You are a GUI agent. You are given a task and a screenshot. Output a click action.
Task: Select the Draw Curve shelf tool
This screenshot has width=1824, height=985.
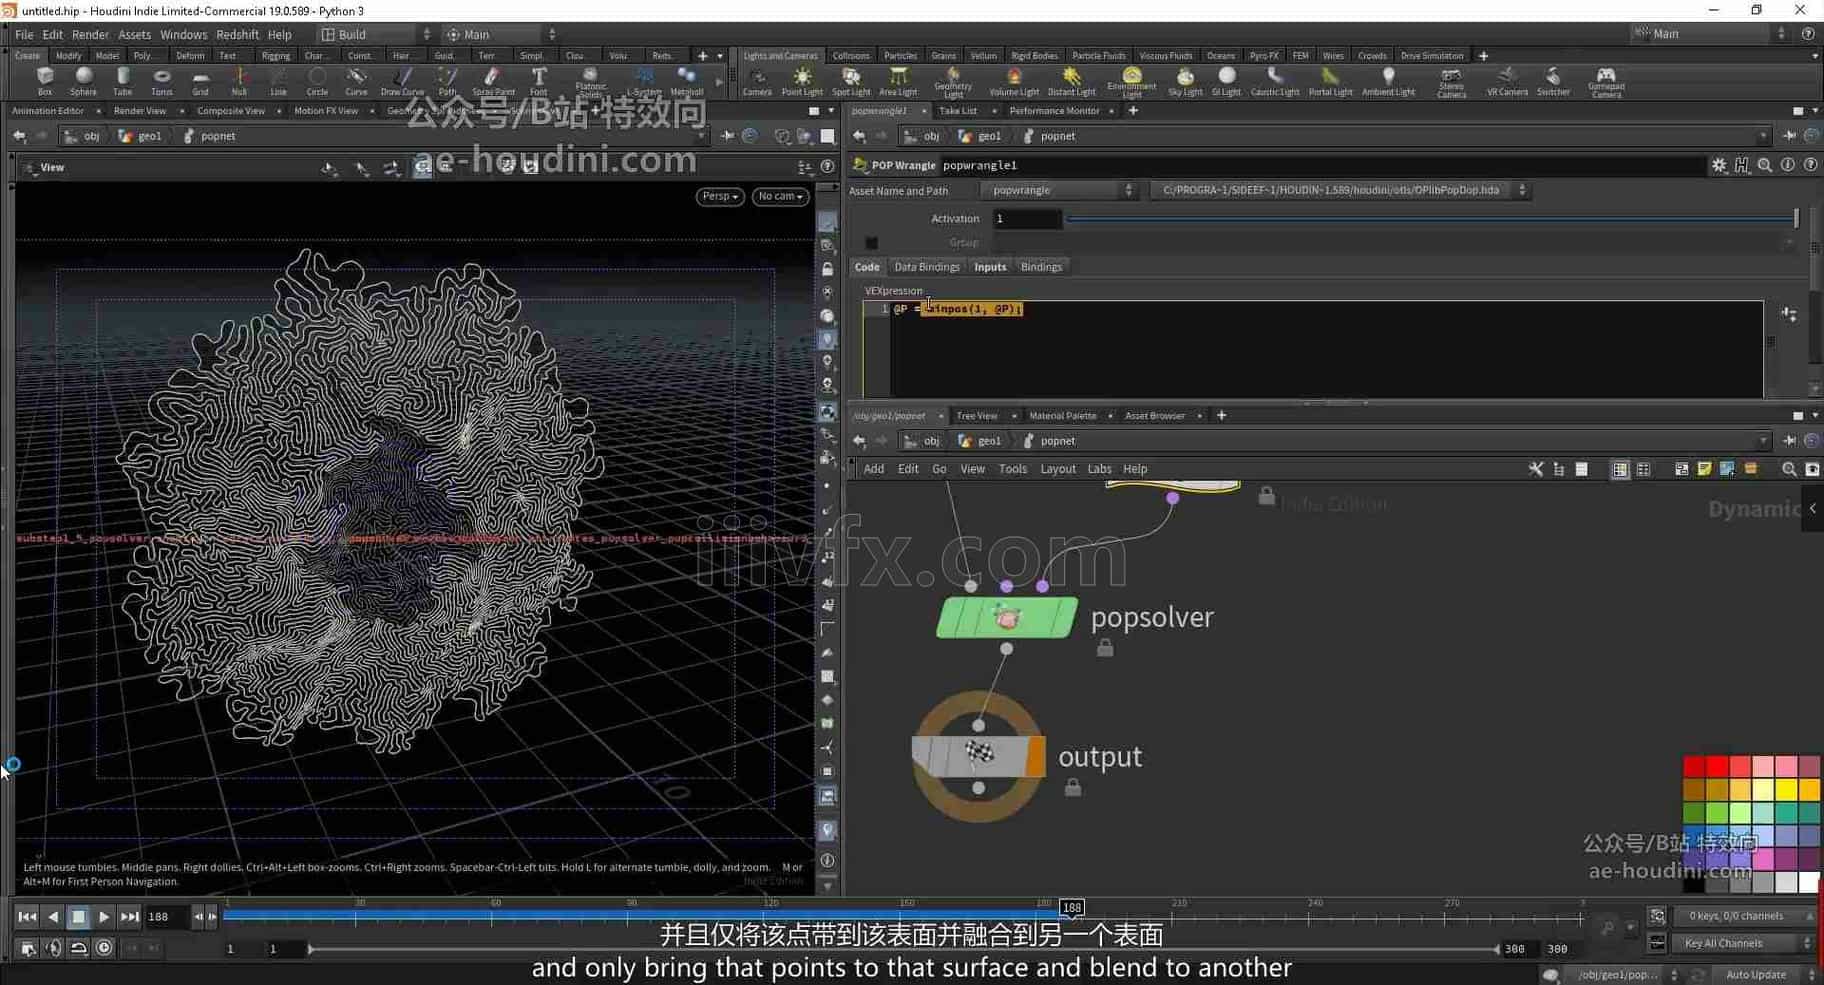tap(402, 81)
